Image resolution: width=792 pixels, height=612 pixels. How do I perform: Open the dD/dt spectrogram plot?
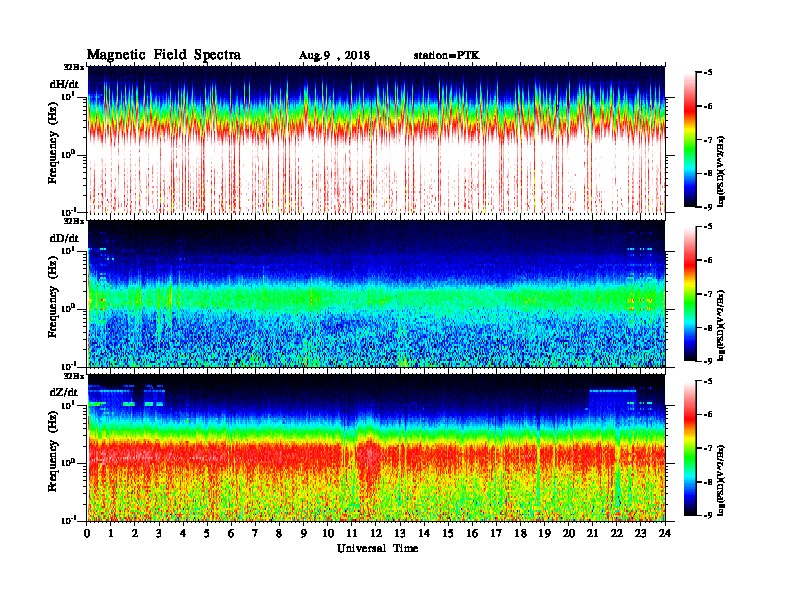[x=376, y=294]
